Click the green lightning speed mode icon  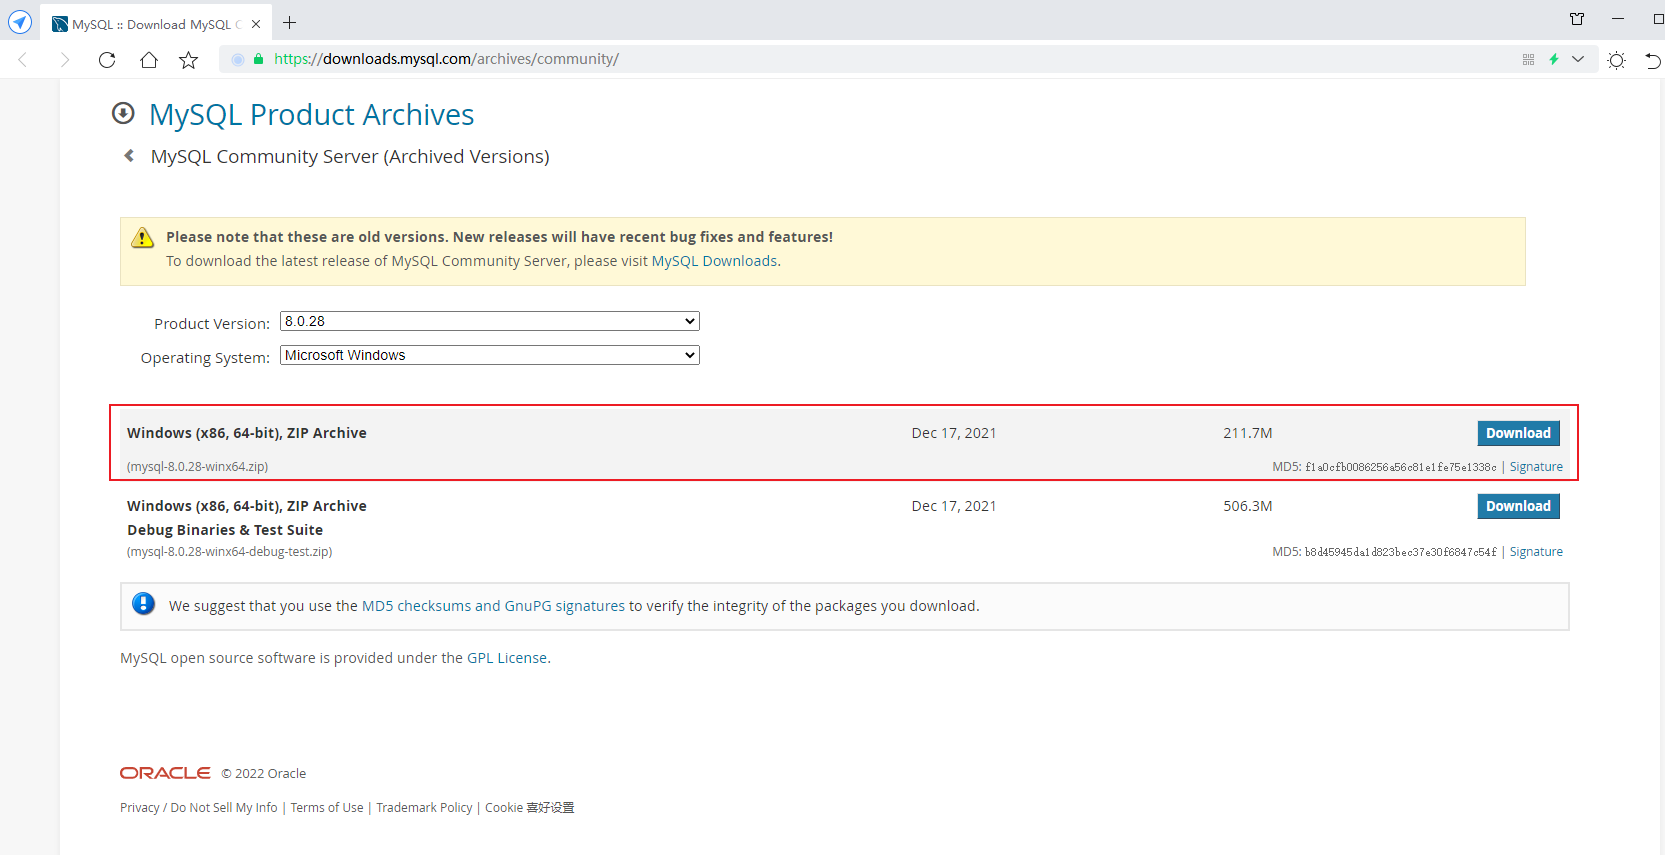1554,59
